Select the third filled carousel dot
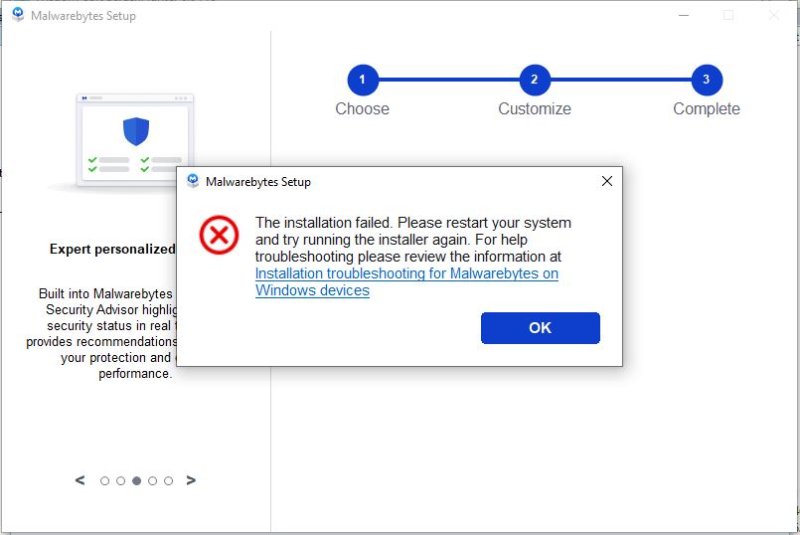 (x=136, y=481)
